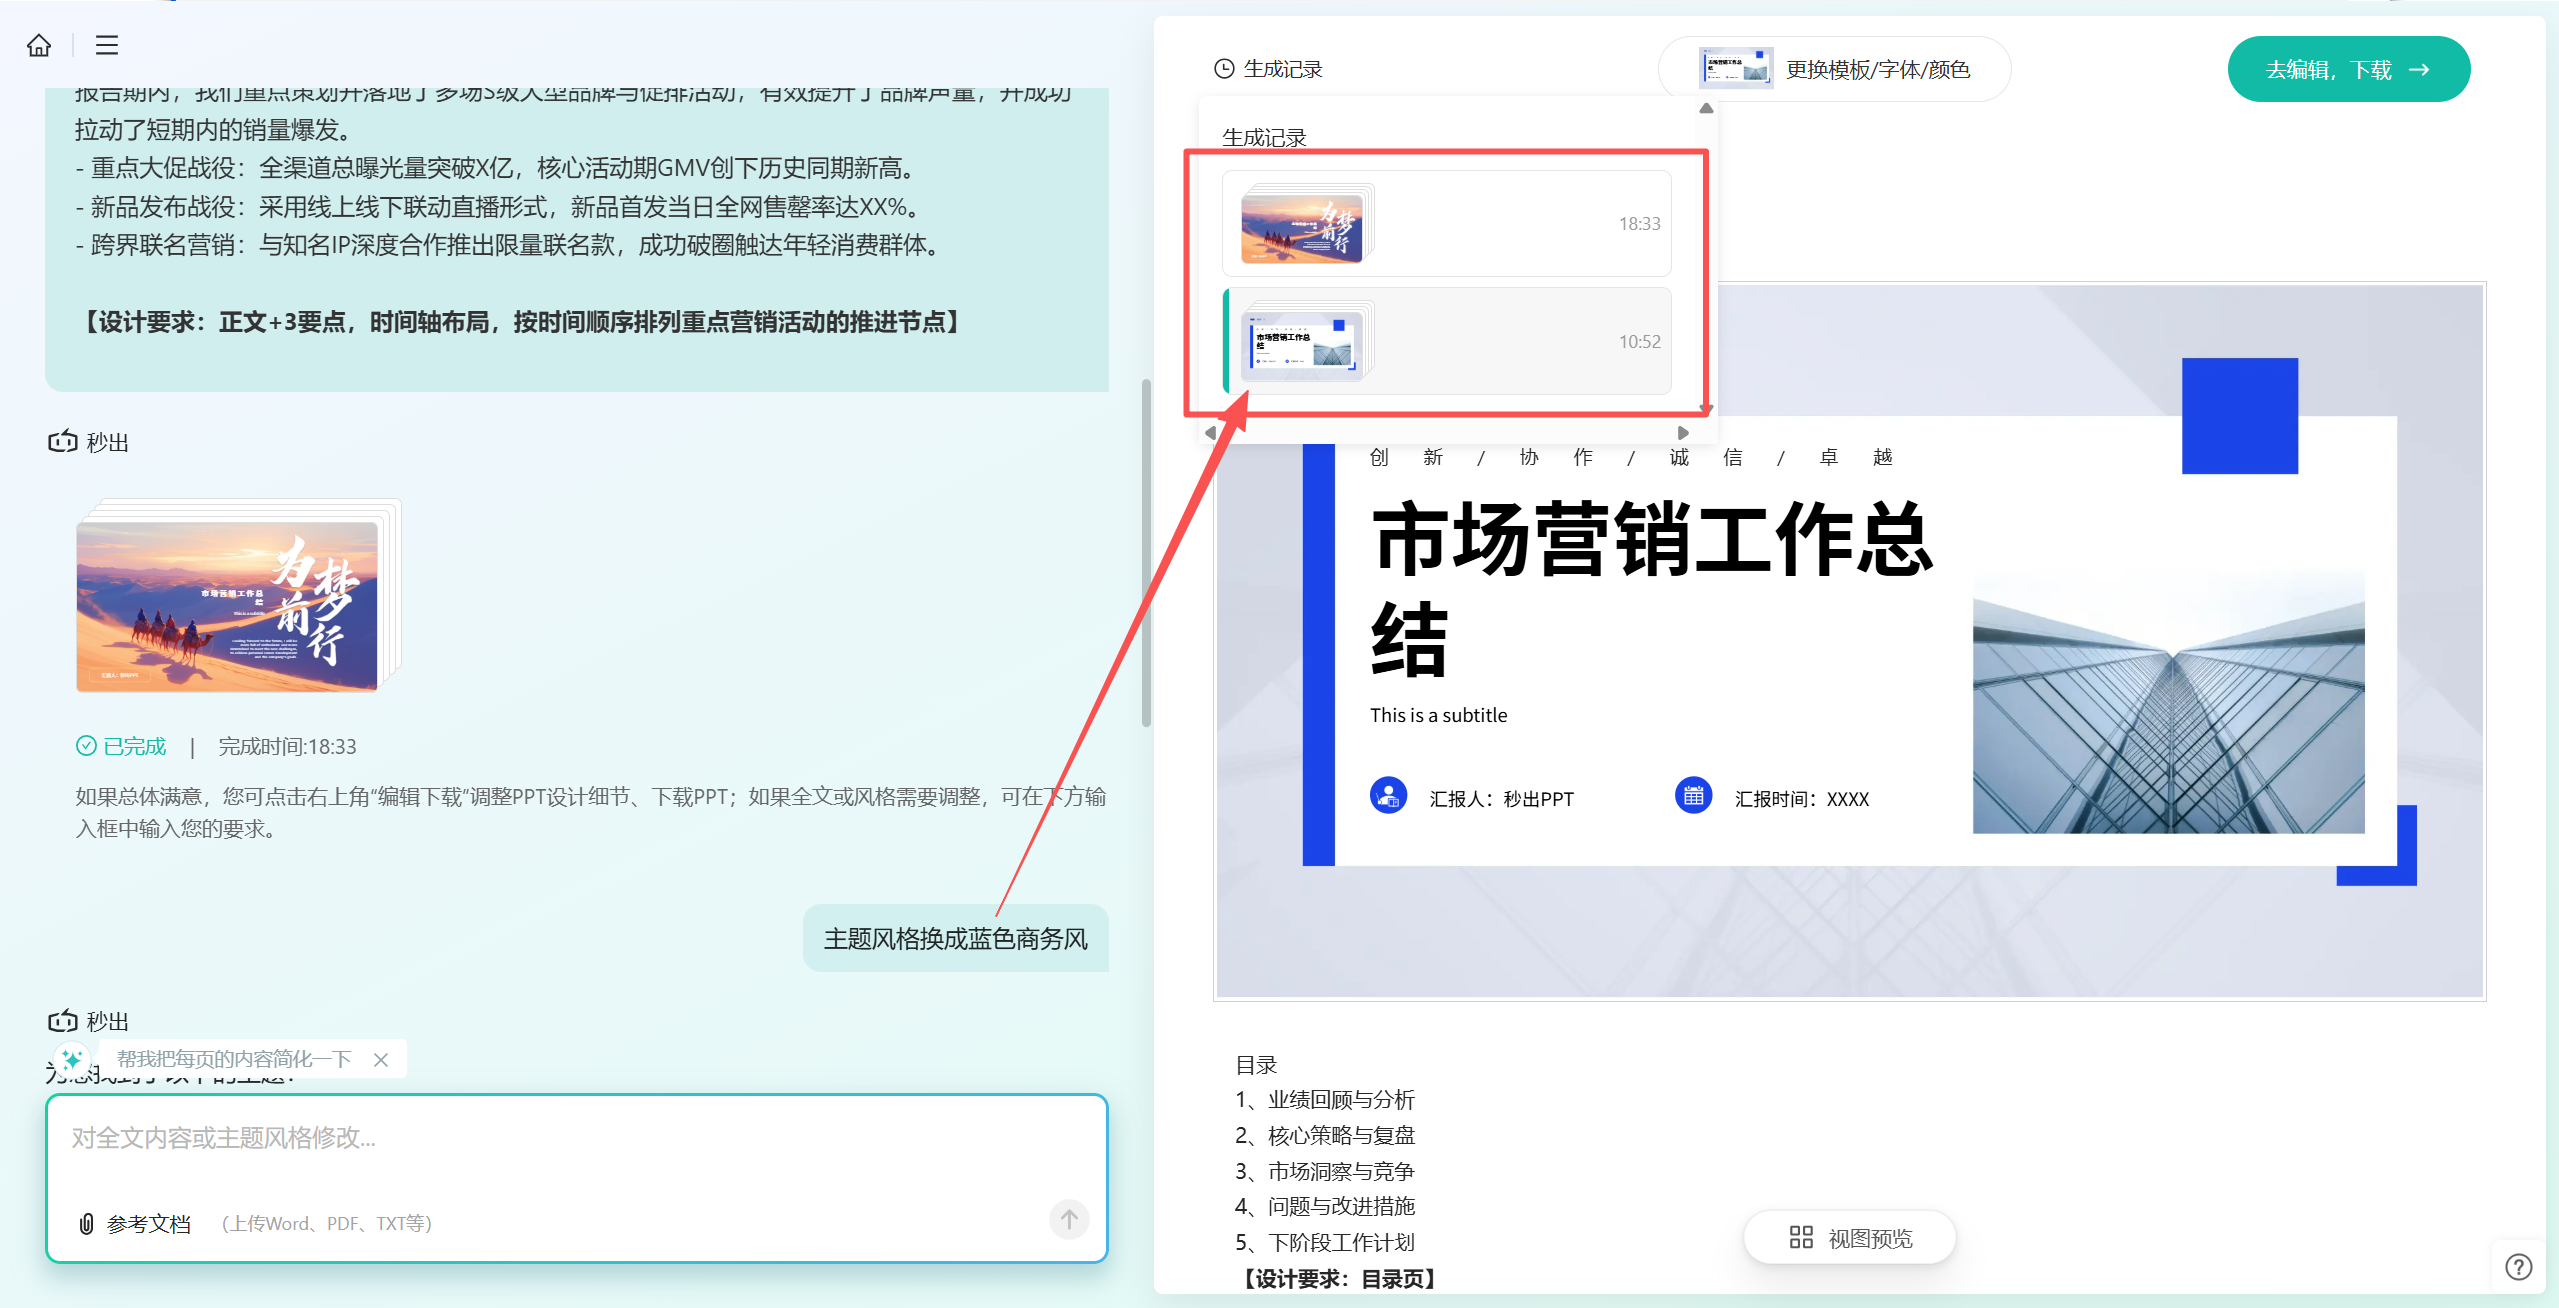Go to home via house icon
Image resolution: width=2559 pixels, height=1308 pixels.
(39, 45)
